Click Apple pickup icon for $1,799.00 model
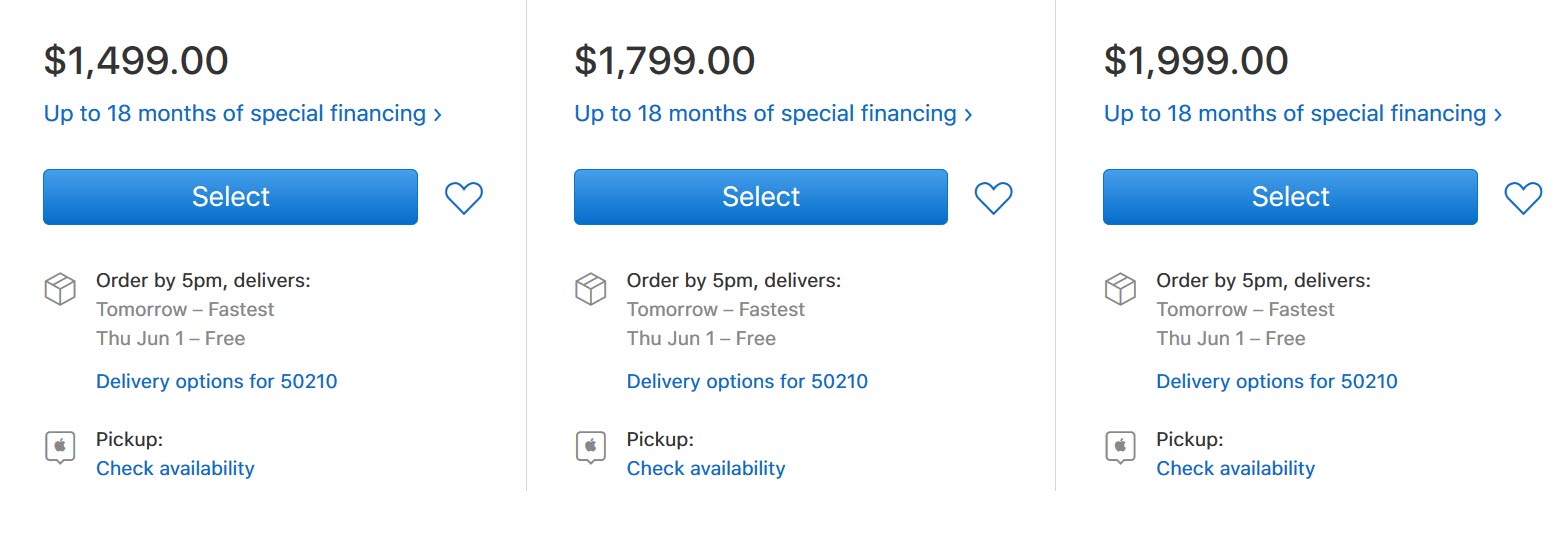 click(591, 447)
